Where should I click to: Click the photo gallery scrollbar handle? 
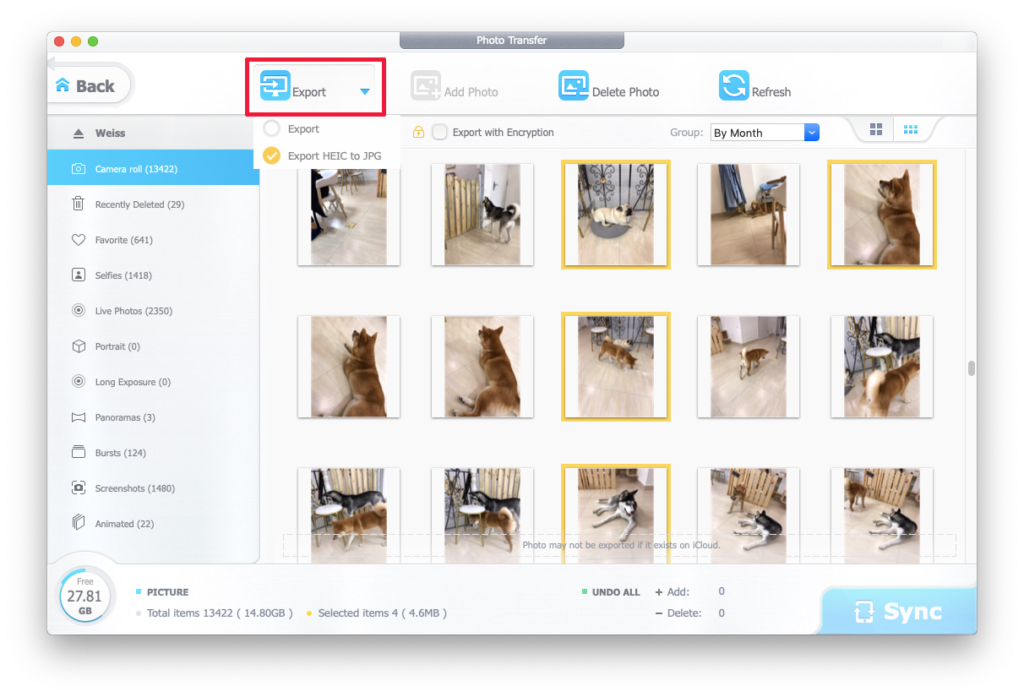(970, 369)
